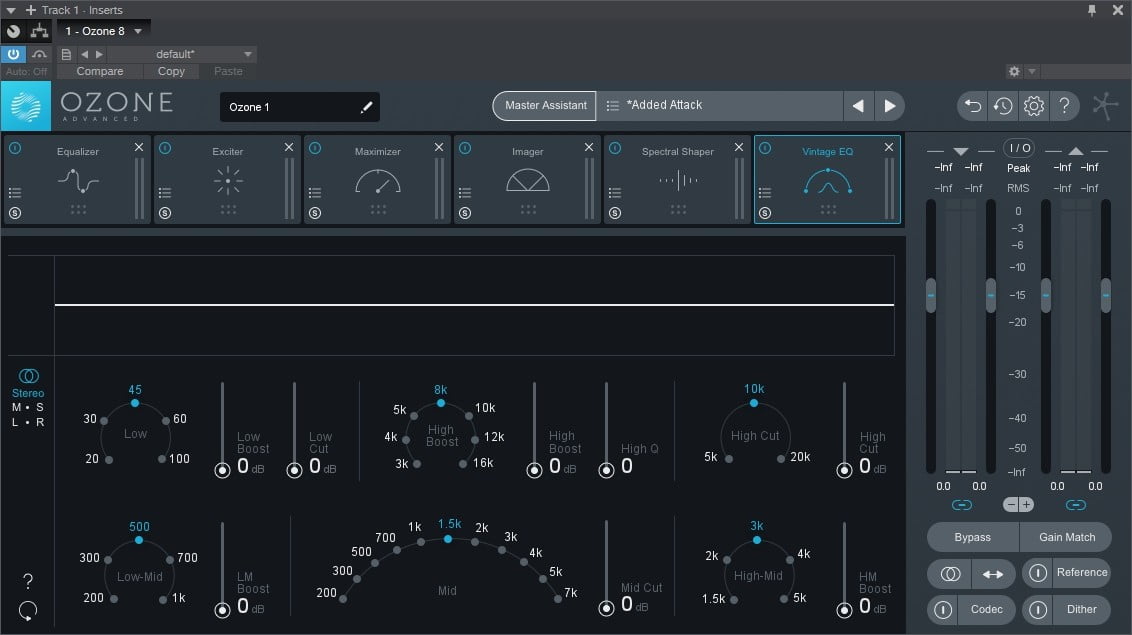Set Low band frequency to 60

point(166,420)
